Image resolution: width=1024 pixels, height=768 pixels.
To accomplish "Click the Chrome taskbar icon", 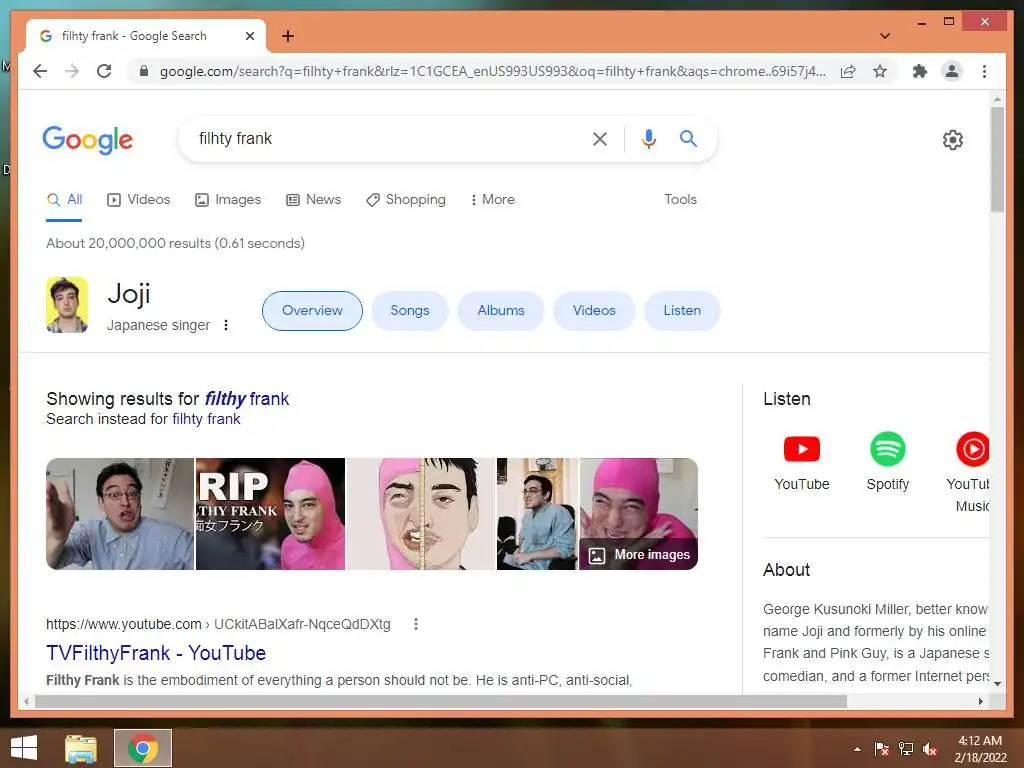I will click(143, 748).
